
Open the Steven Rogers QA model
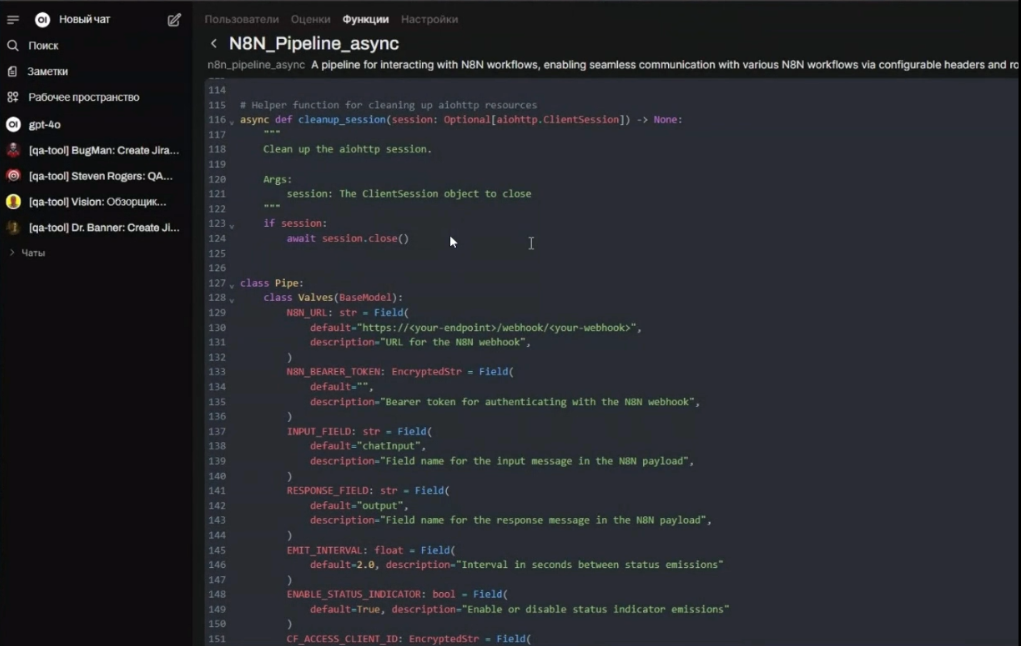[103, 177]
